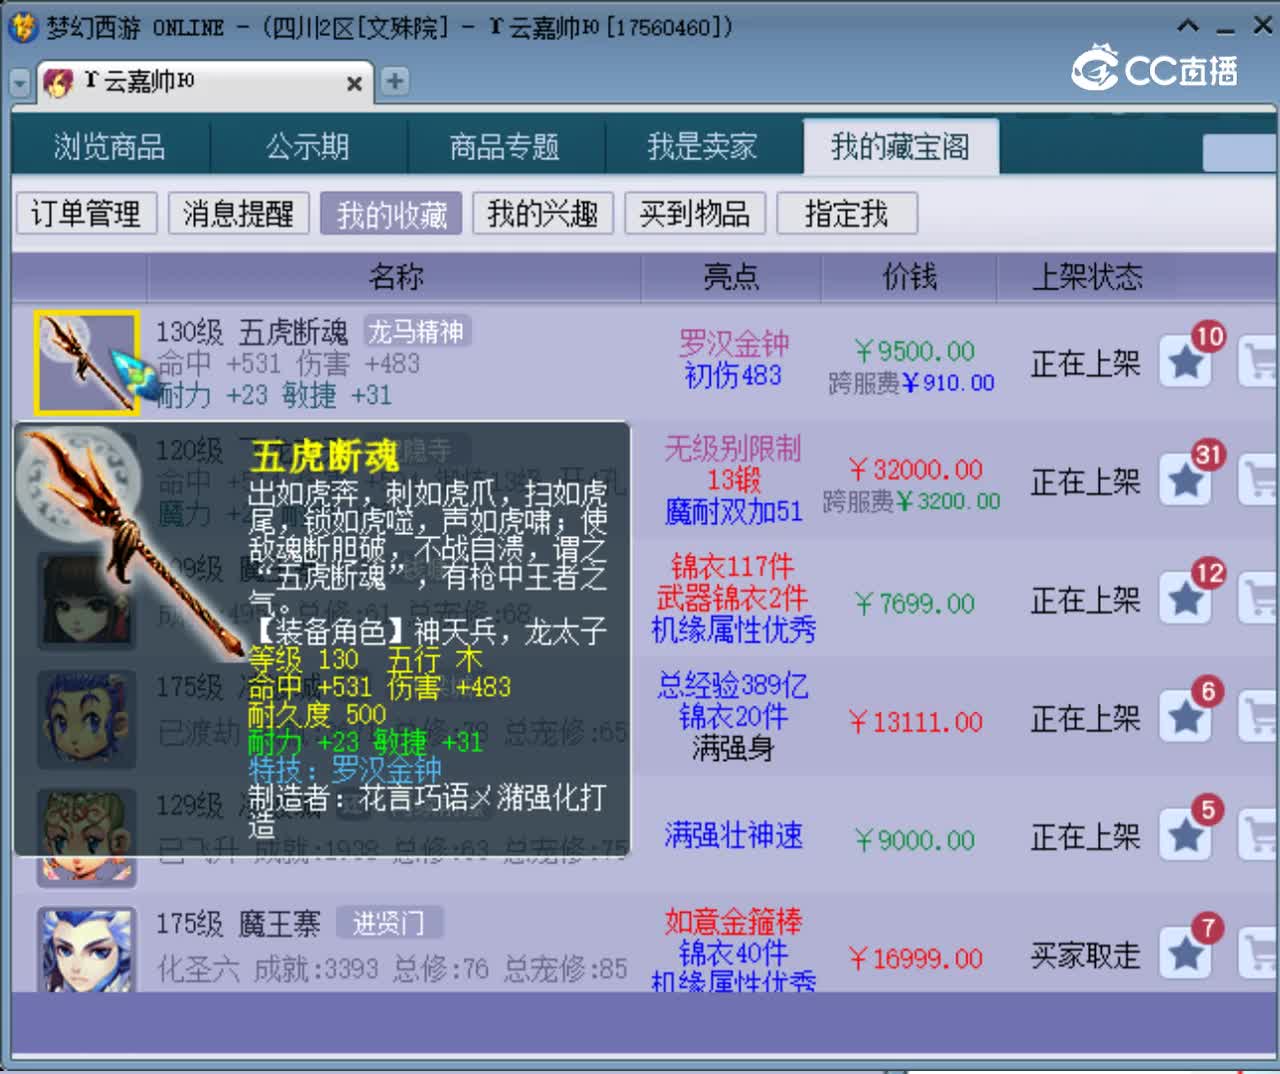Select 我的收藏 section
This screenshot has height=1074, width=1280.
tap(391, 213)
